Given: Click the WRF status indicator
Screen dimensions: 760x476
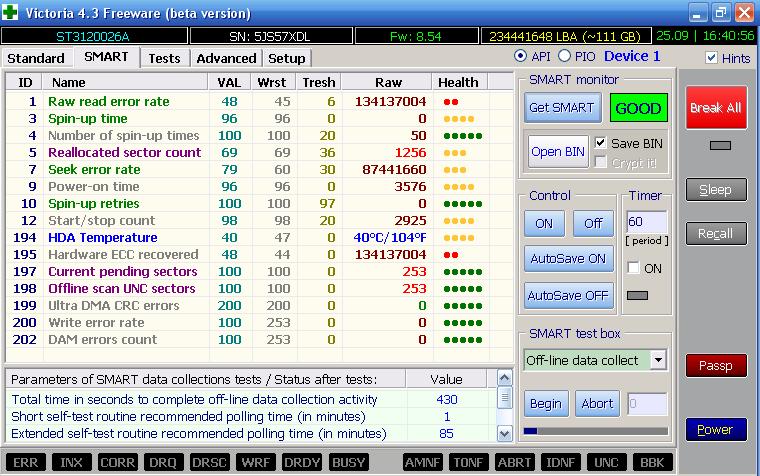Looking at the screenshot, I should tap(255, 462).
